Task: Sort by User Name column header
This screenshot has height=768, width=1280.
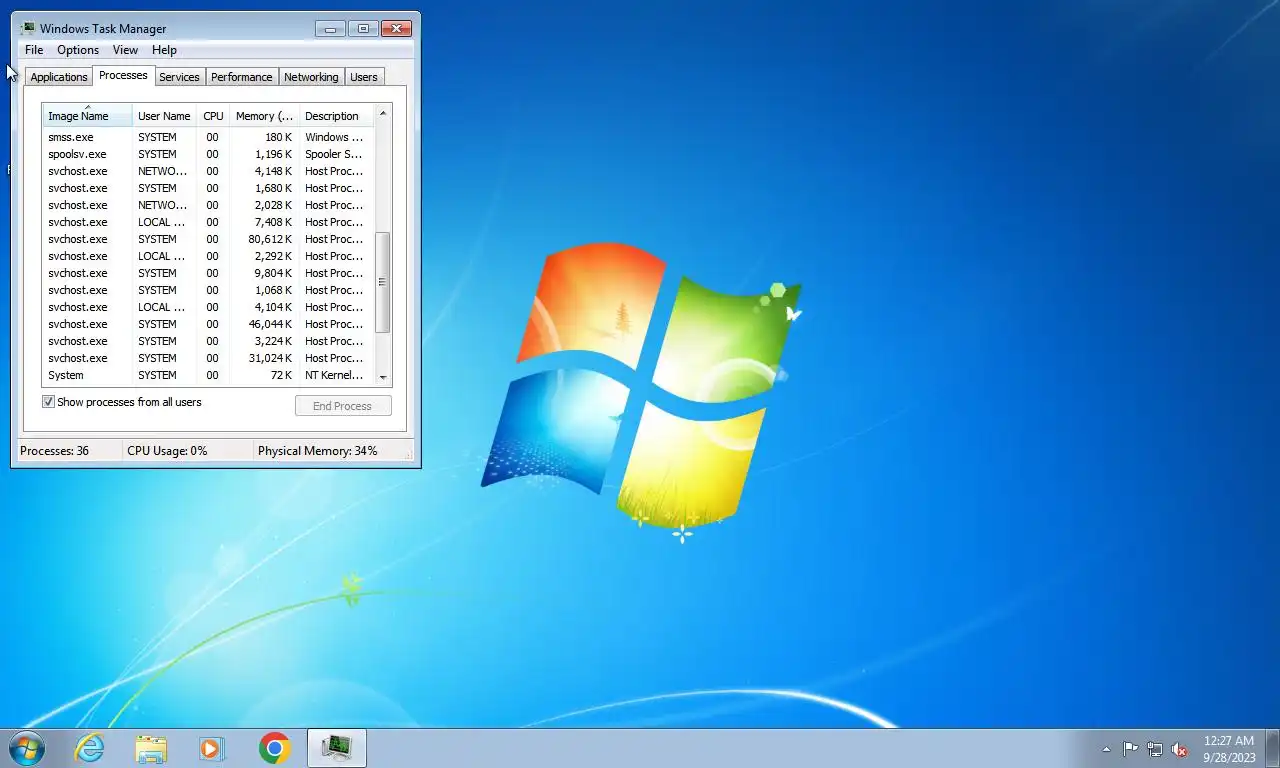Action: tap(164, 116)
